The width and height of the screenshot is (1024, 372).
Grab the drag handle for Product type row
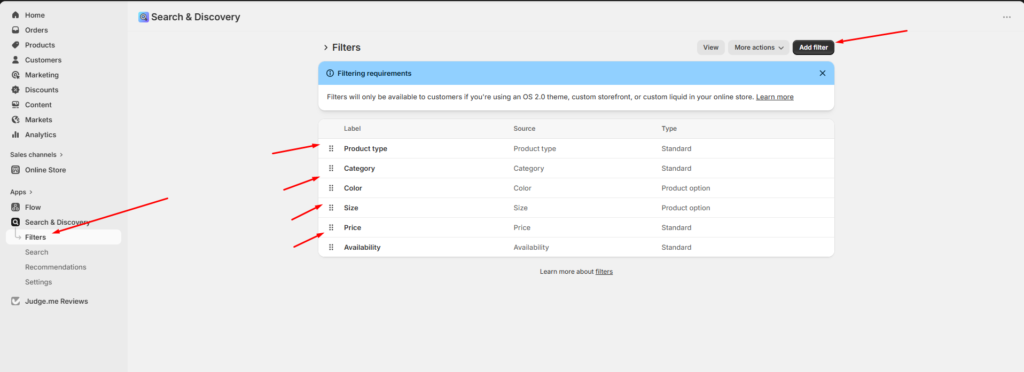(331, 149)
